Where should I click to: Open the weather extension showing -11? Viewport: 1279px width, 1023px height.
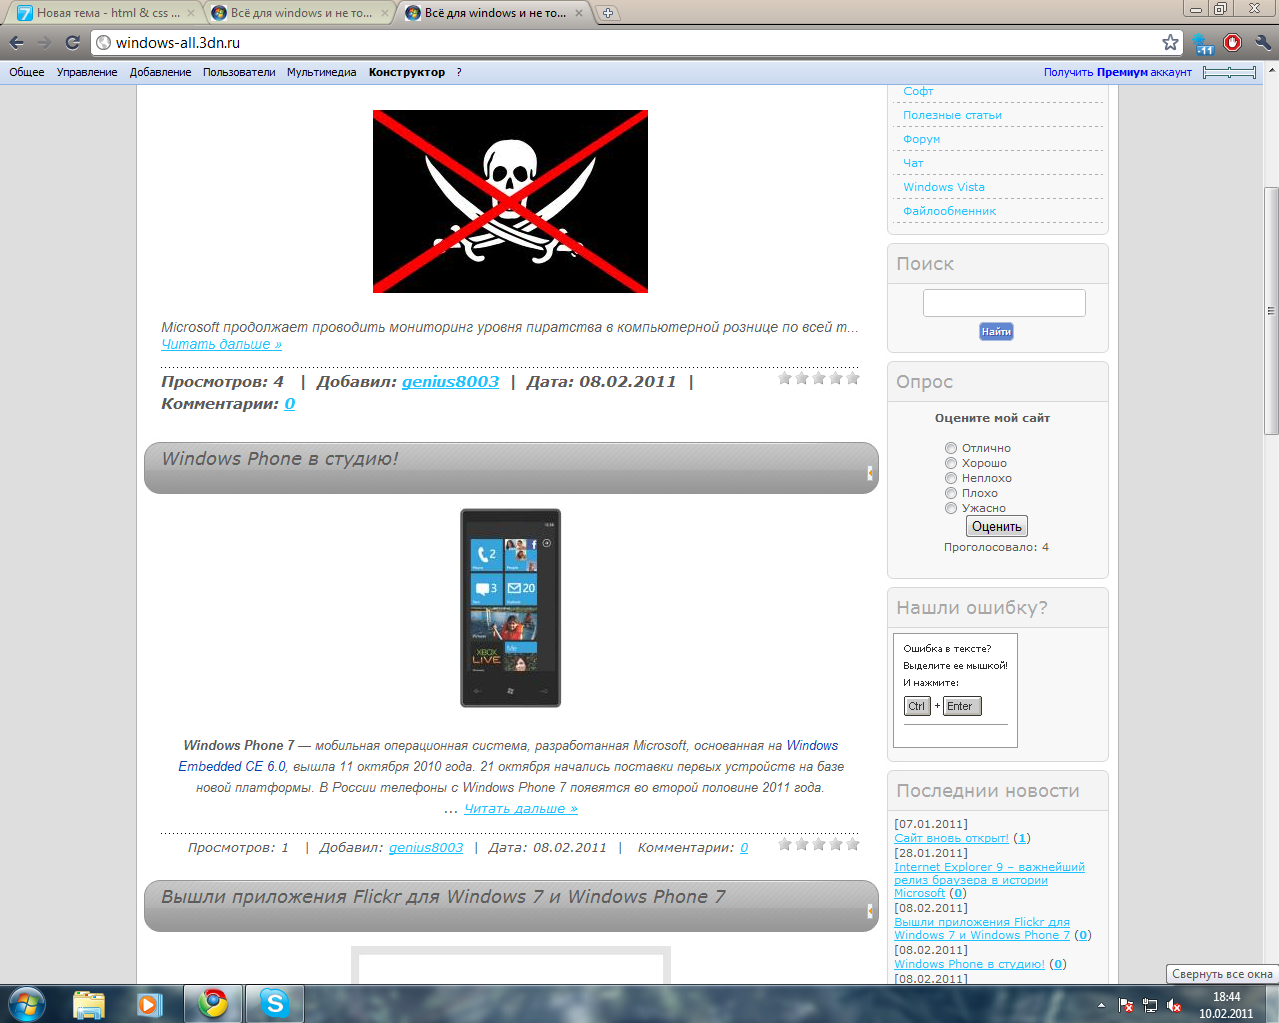point(1203,43)
